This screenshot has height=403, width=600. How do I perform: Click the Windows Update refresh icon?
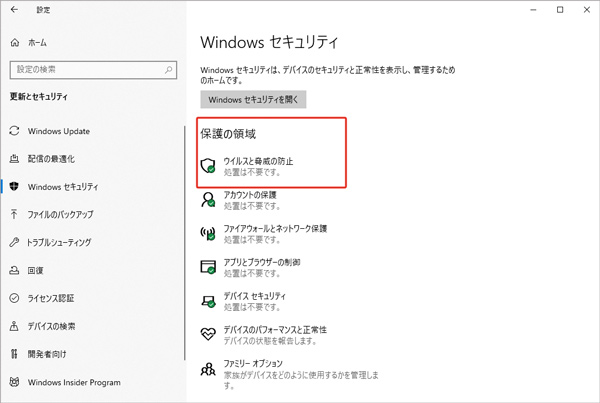(x=14, y=131)
